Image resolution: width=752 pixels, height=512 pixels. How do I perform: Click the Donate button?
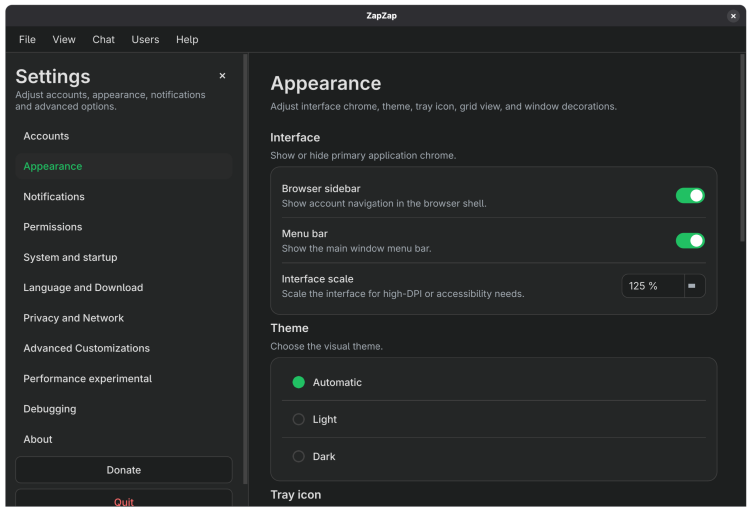point(124,470)
